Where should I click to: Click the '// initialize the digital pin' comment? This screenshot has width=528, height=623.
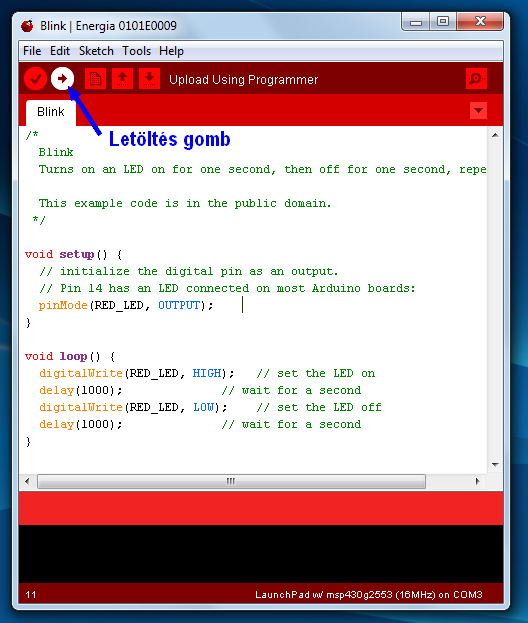(189, 271)
